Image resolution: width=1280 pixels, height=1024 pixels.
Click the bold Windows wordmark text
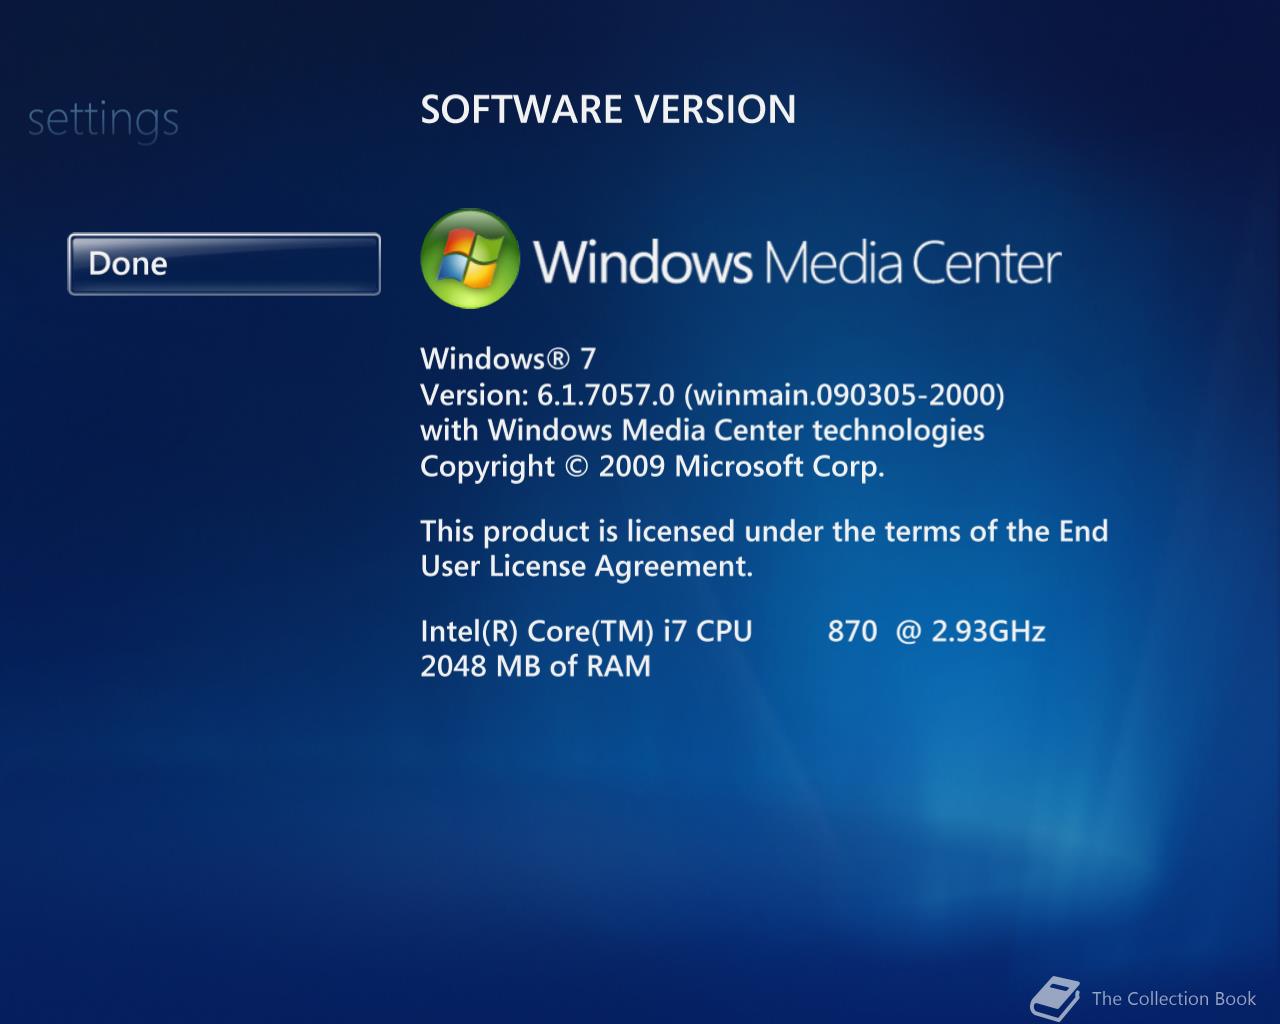[x=643, y=261]
